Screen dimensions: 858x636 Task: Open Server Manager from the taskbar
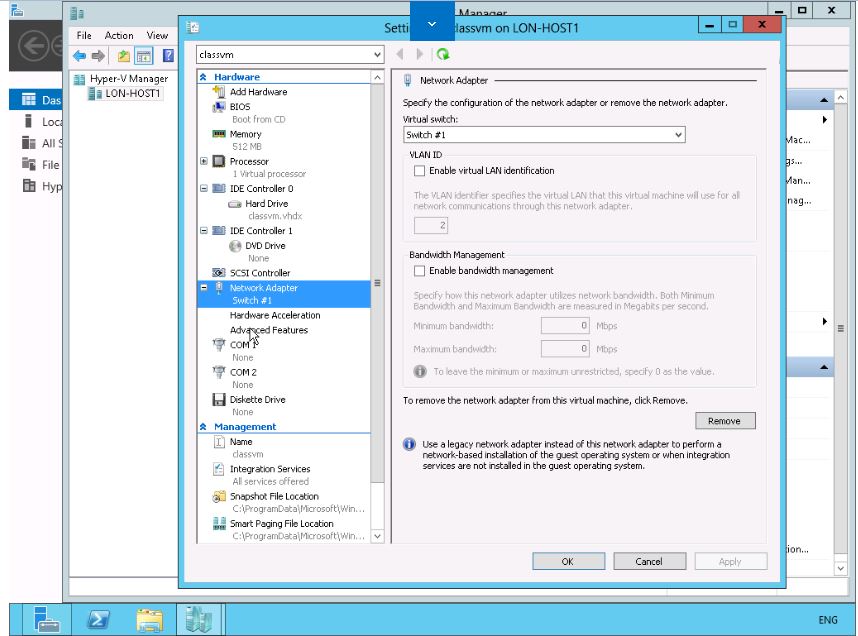click(47, 620)
